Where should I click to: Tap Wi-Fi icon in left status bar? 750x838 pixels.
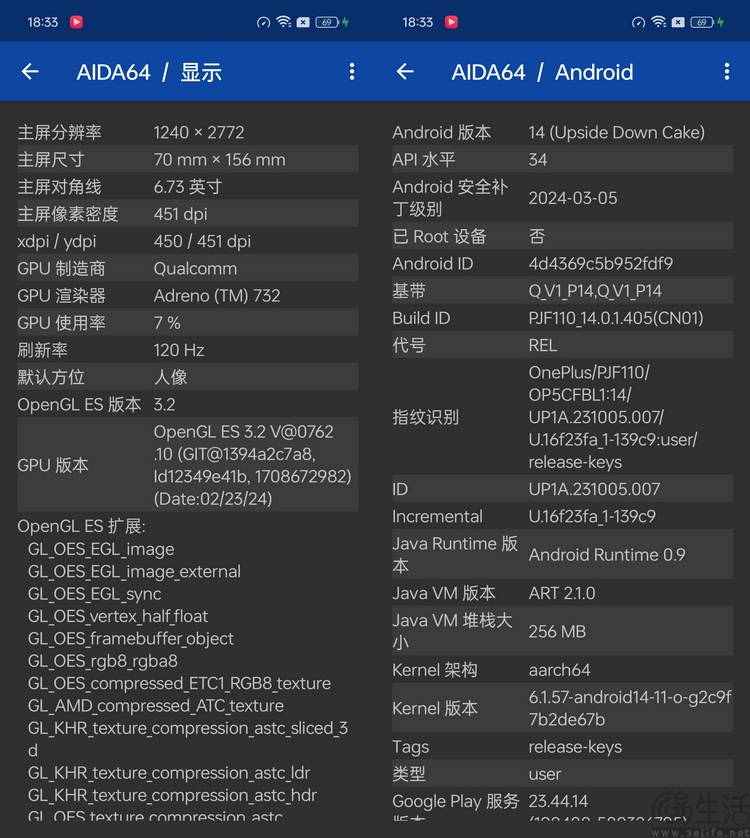[283, 22]
